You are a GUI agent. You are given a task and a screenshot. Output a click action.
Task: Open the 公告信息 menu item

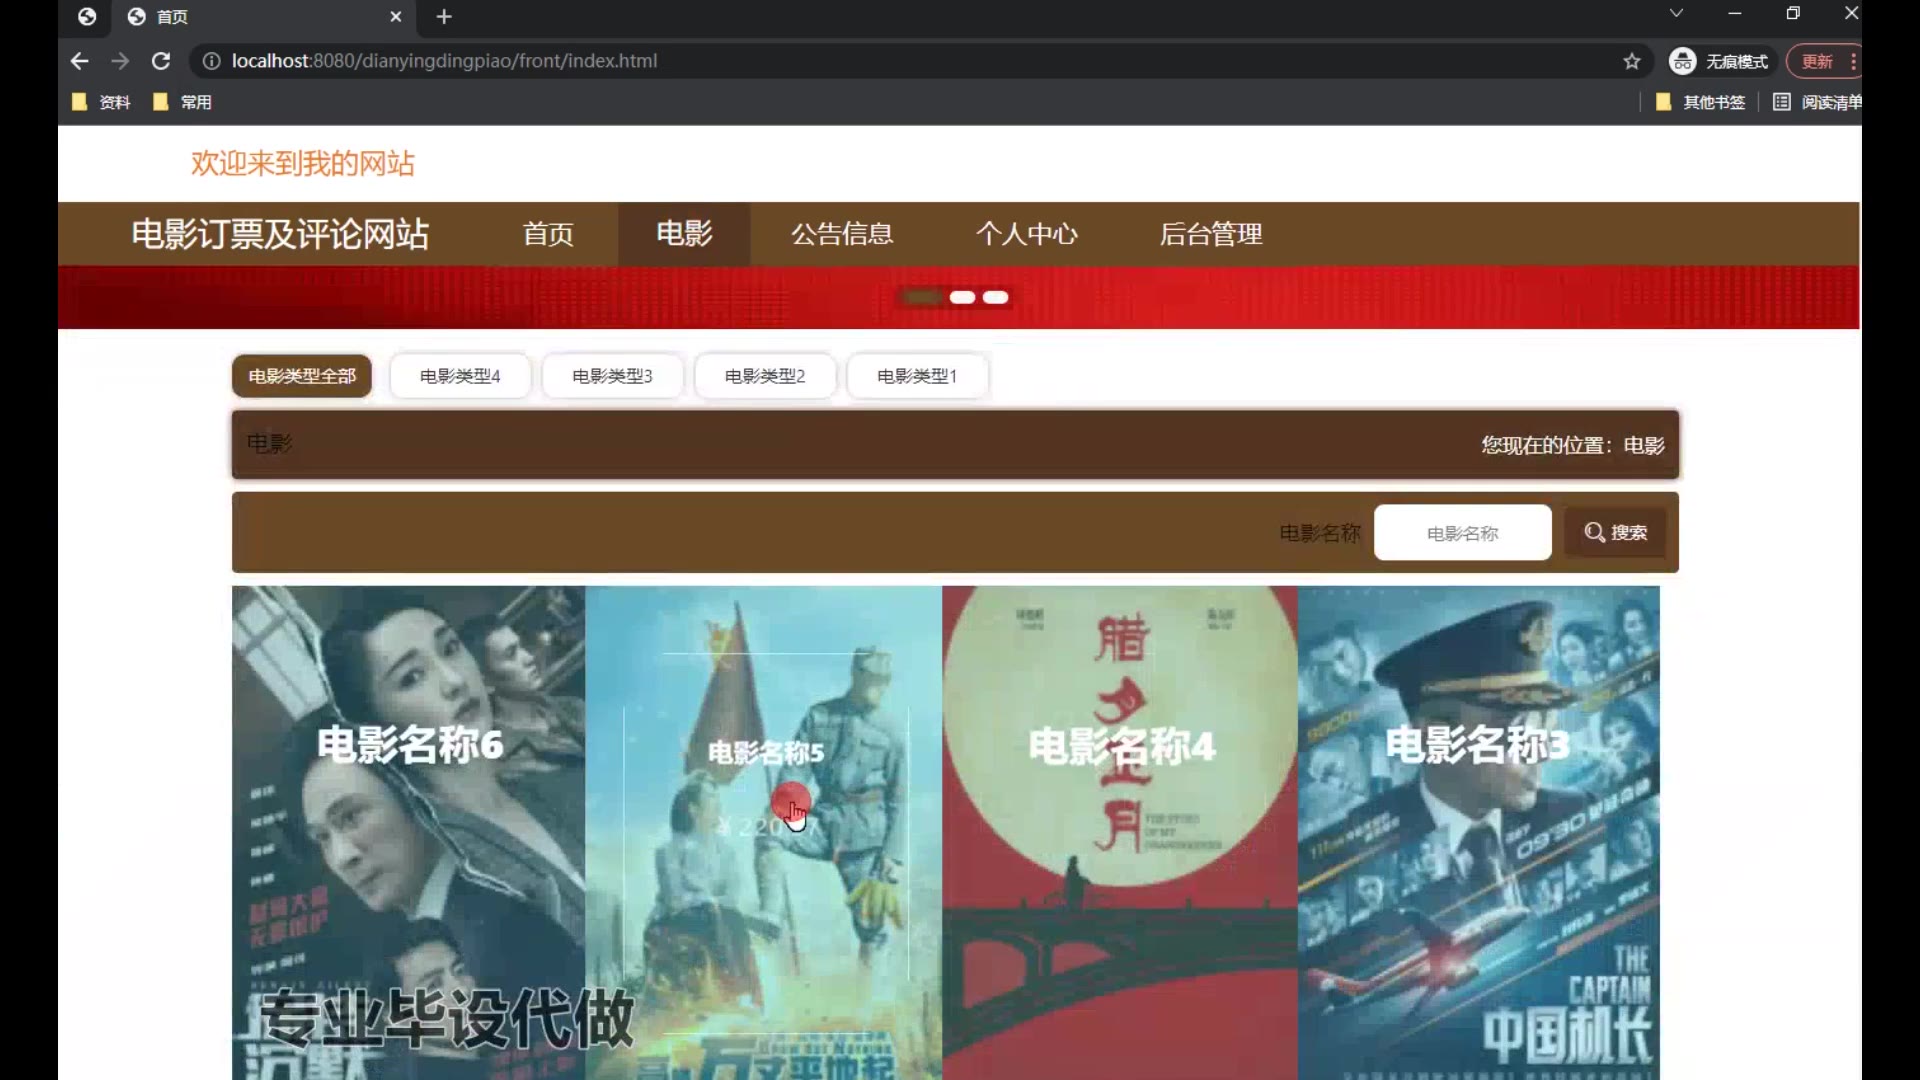pyautogui.click(x=842, y=234)
